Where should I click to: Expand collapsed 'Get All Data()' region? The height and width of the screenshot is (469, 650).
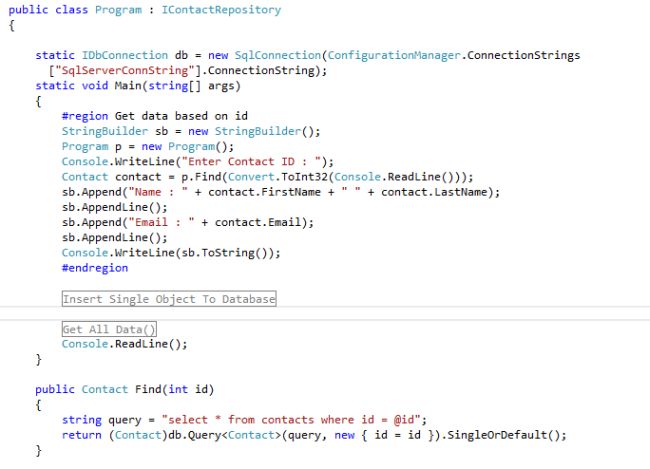(109, 329)
